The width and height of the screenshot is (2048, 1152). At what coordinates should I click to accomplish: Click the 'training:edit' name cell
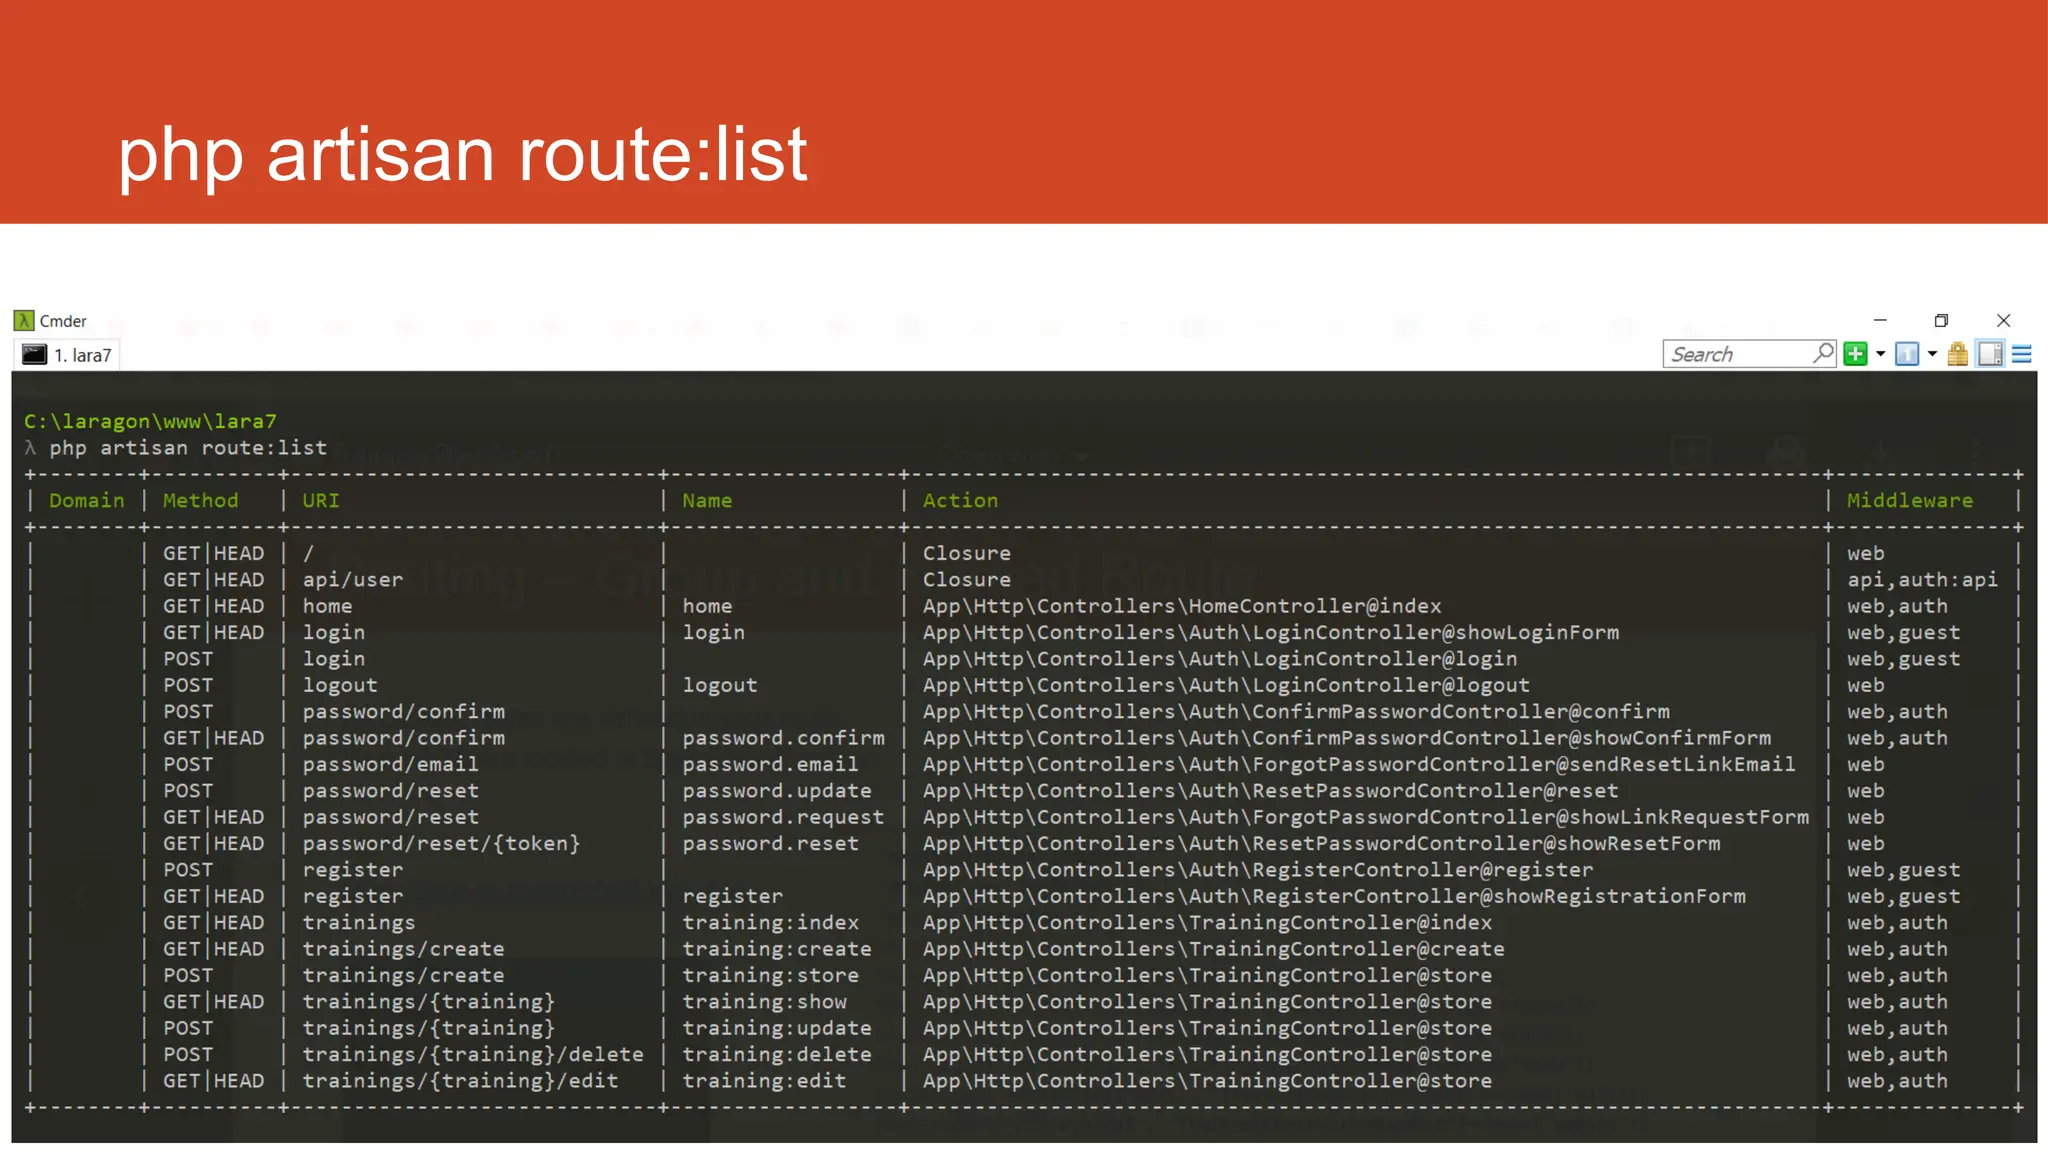tap(764, 1081)
